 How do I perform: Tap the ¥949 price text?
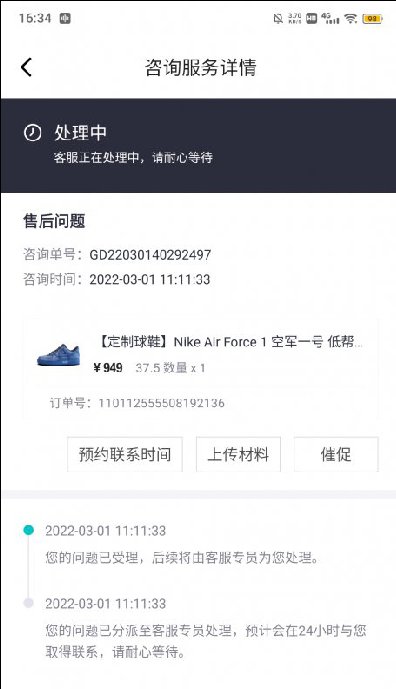coord(108,368)
